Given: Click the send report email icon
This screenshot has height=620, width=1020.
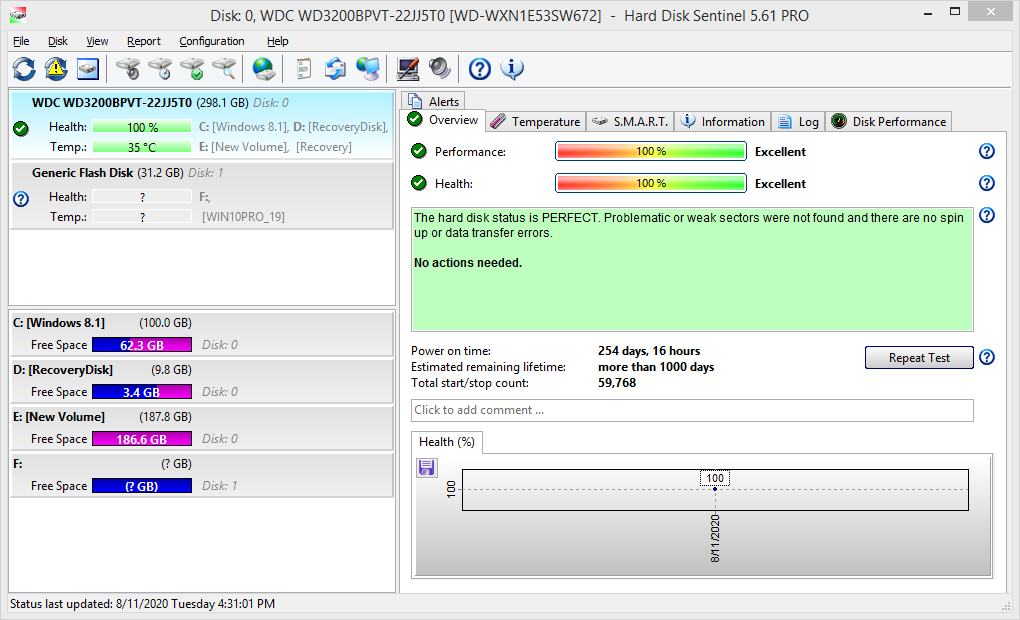Looking at the screenshot, I should point(336,68).
